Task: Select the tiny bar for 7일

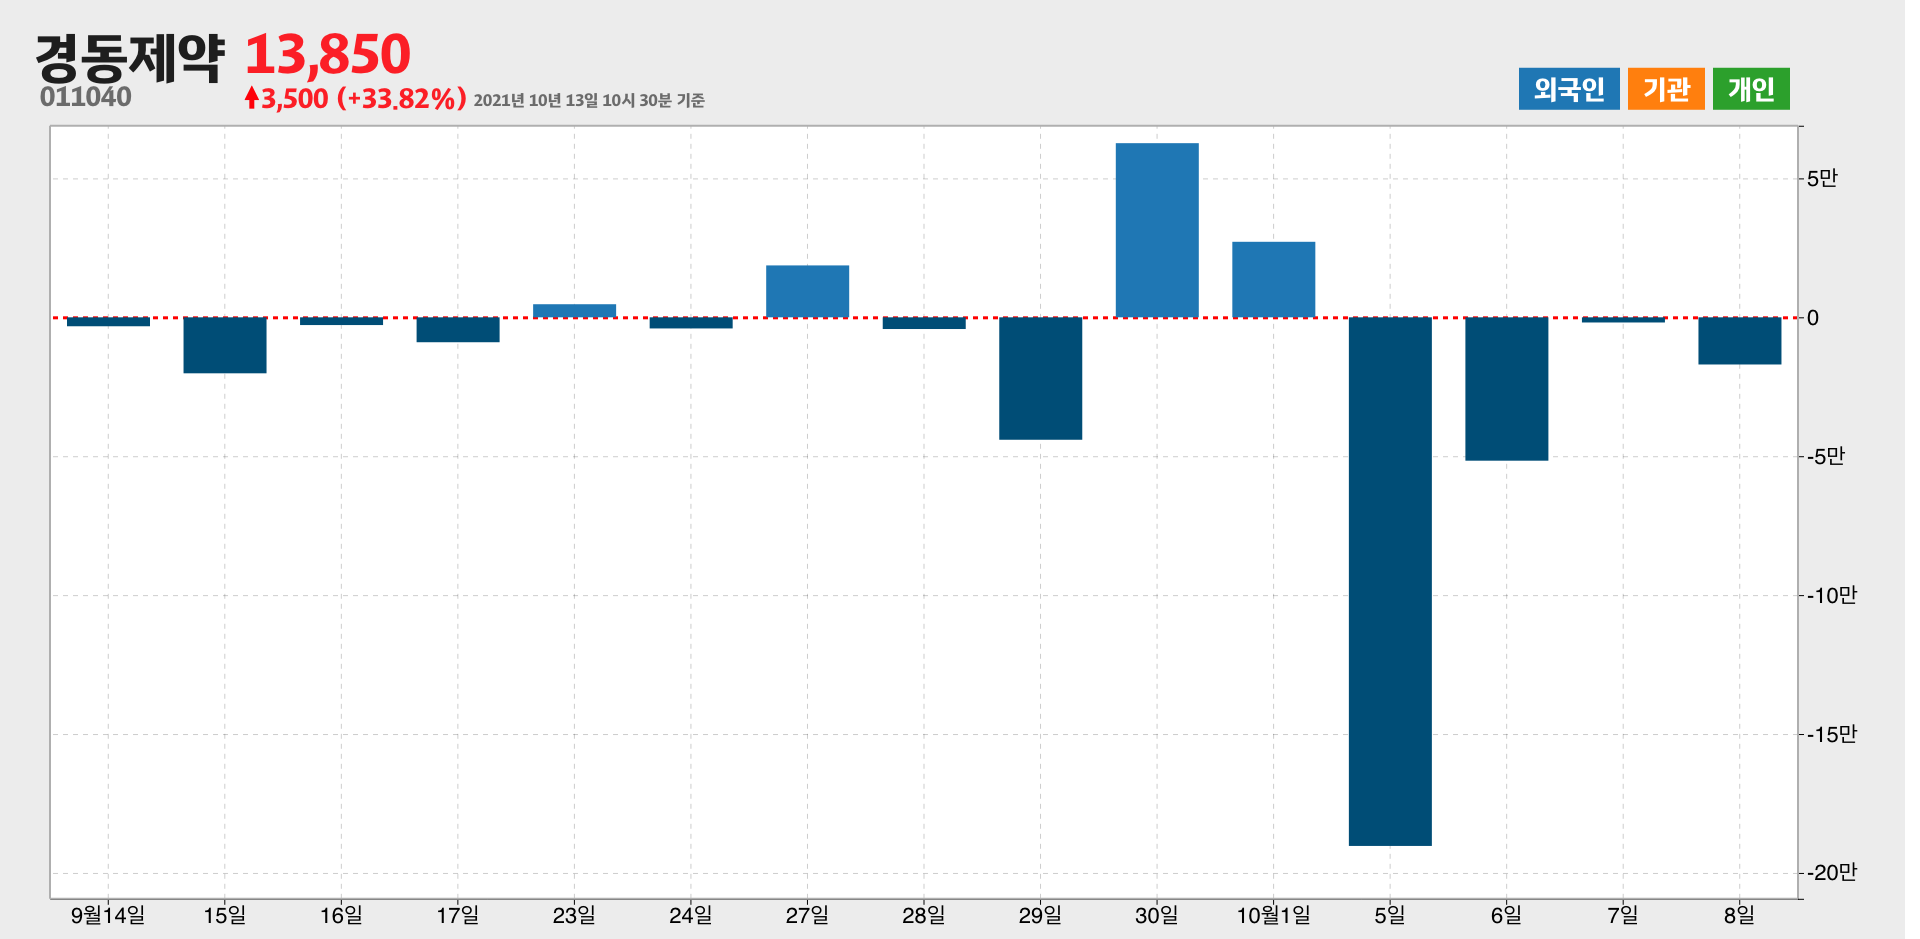Action: 1623,320
